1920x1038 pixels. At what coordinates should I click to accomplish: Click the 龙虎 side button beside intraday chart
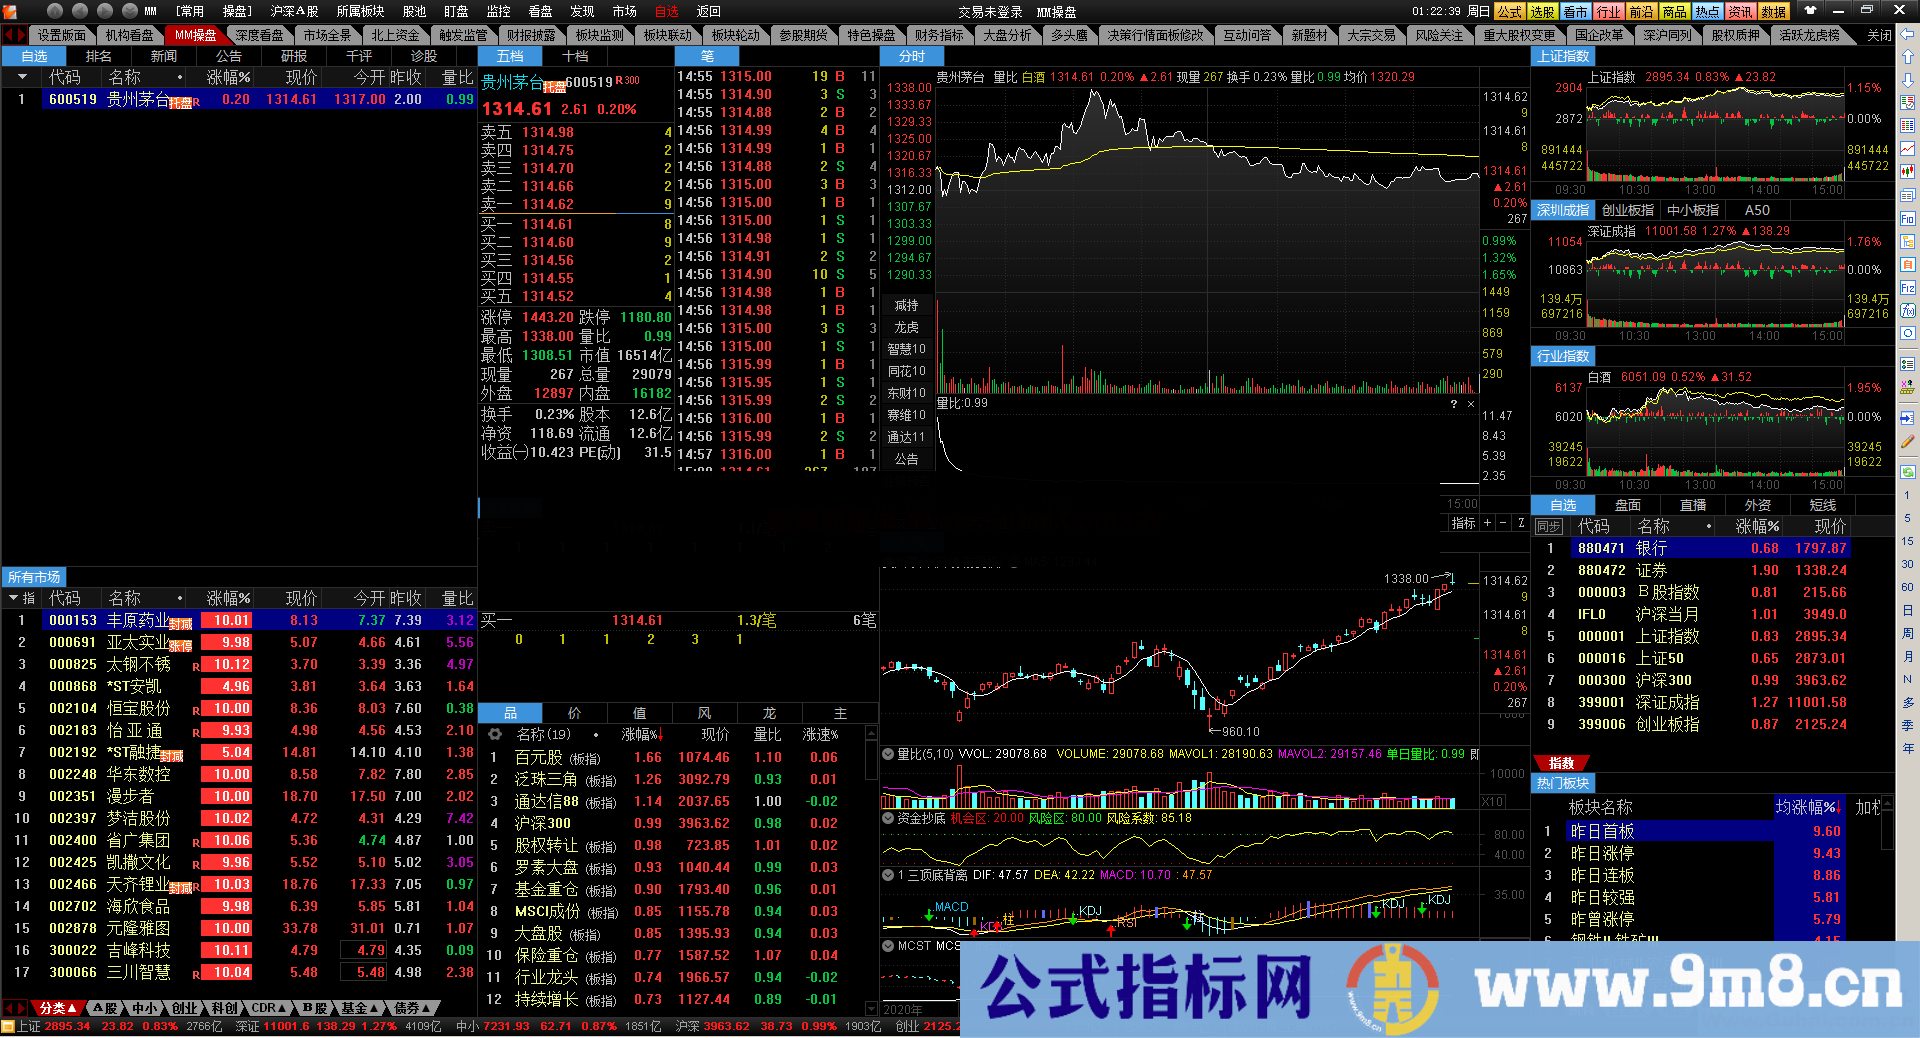pyautogui.click(x=907, y=327)
